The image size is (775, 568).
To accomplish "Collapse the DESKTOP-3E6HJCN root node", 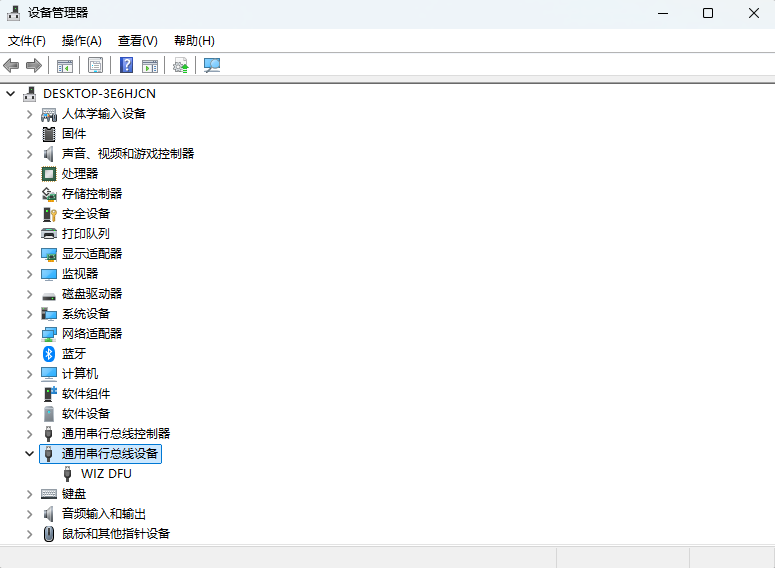I will (x=11, y=94).
